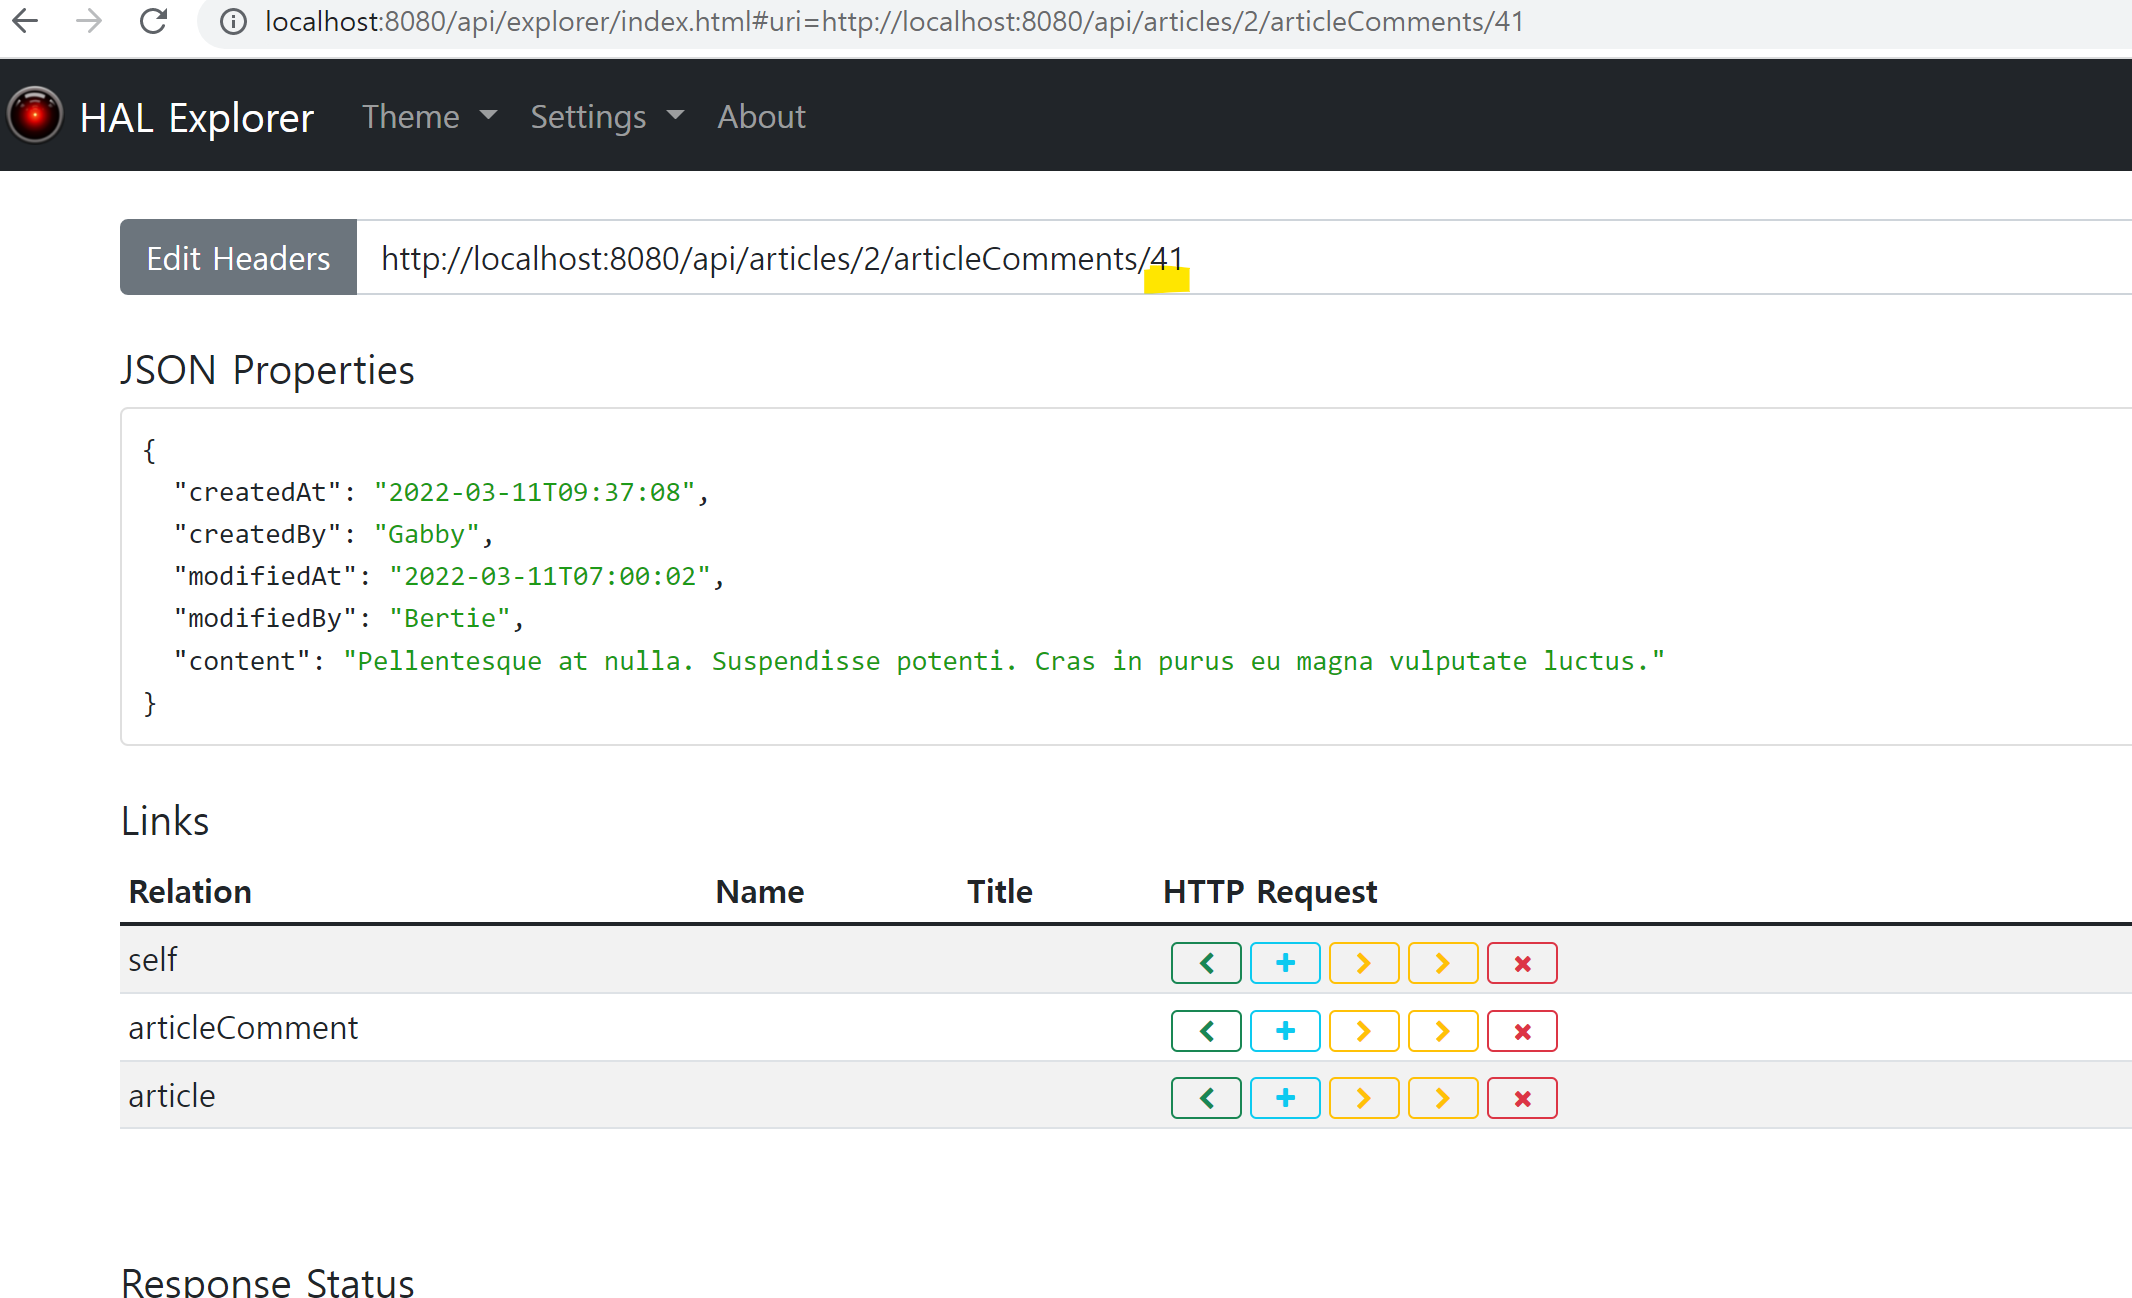The width and height of the screenshot is (2132, 1298).
Task: Click the browser address bar URL
Action: click(893, 21)
